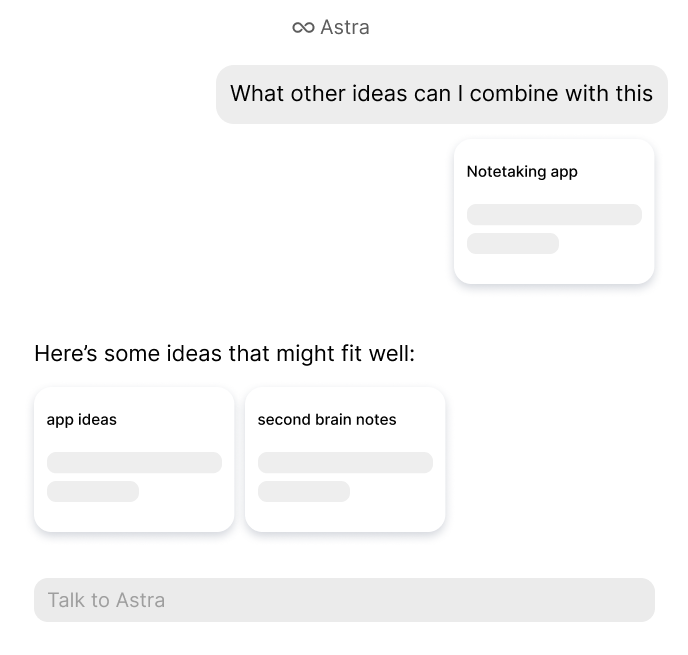Click the Astra infinity logo icon
This screenshot has width=688, height=655.
click(x=303, y=28)
